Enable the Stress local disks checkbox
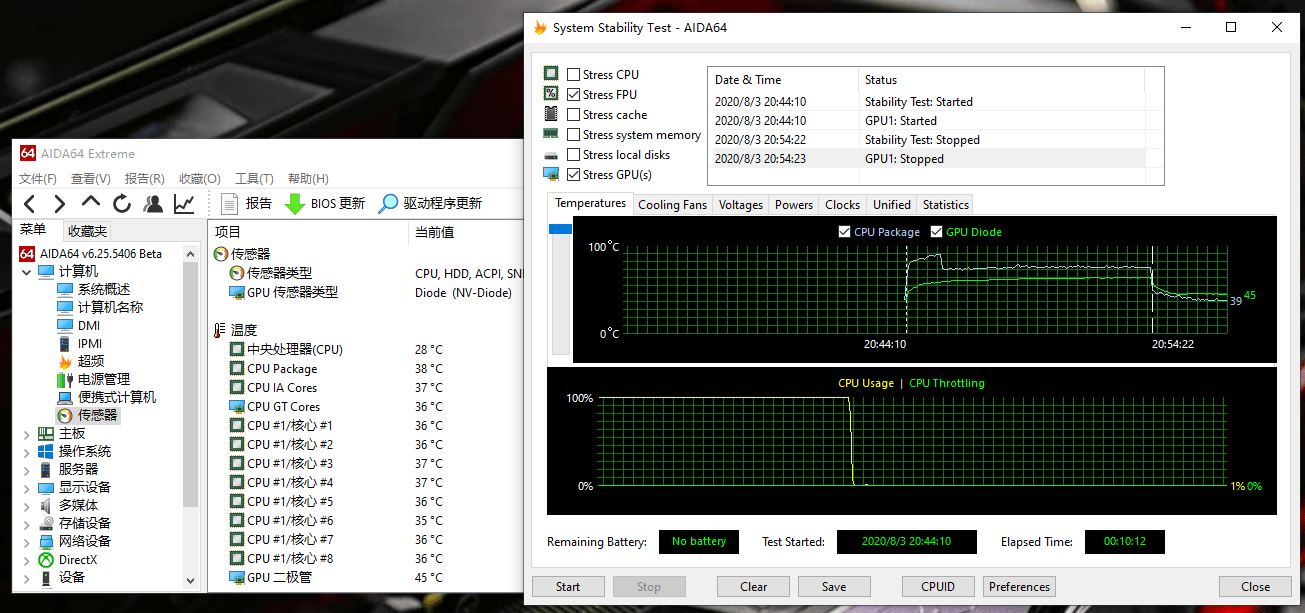Screen dimensions: 1305x613 coord(573,155)
